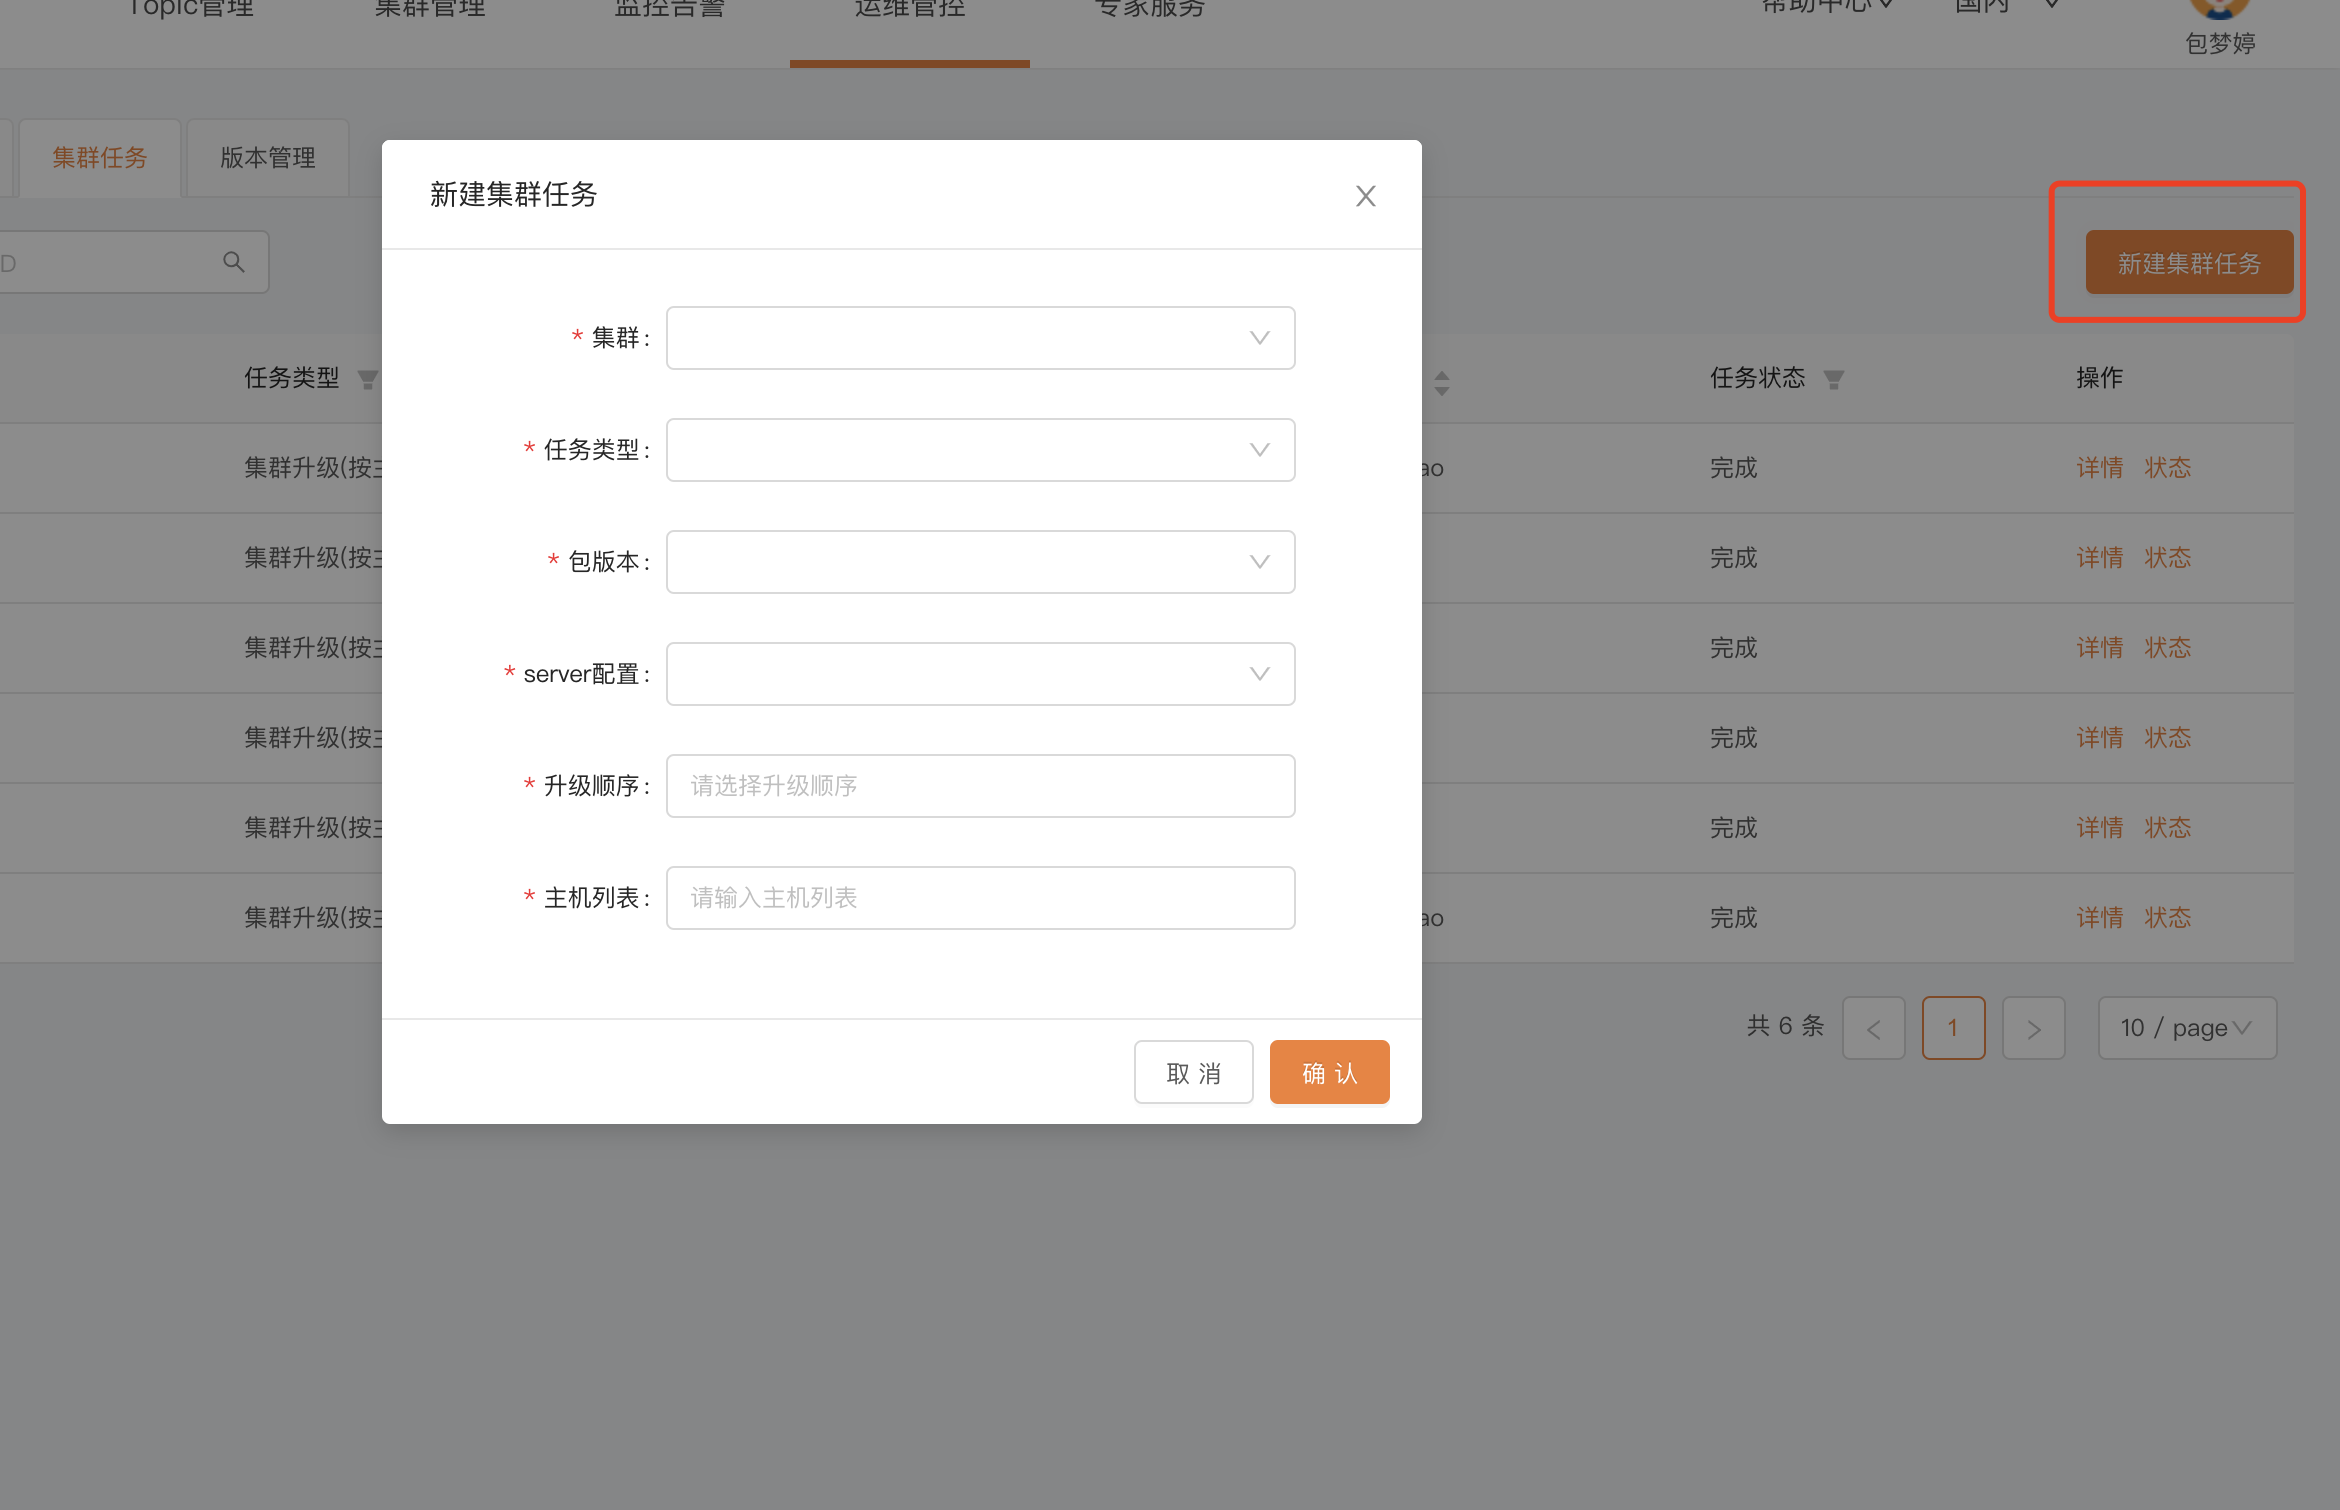The height and width of the screenshot is (1510, 2340).
Task: Go to the next page arrow
Action: [x=2033, y=1028]
